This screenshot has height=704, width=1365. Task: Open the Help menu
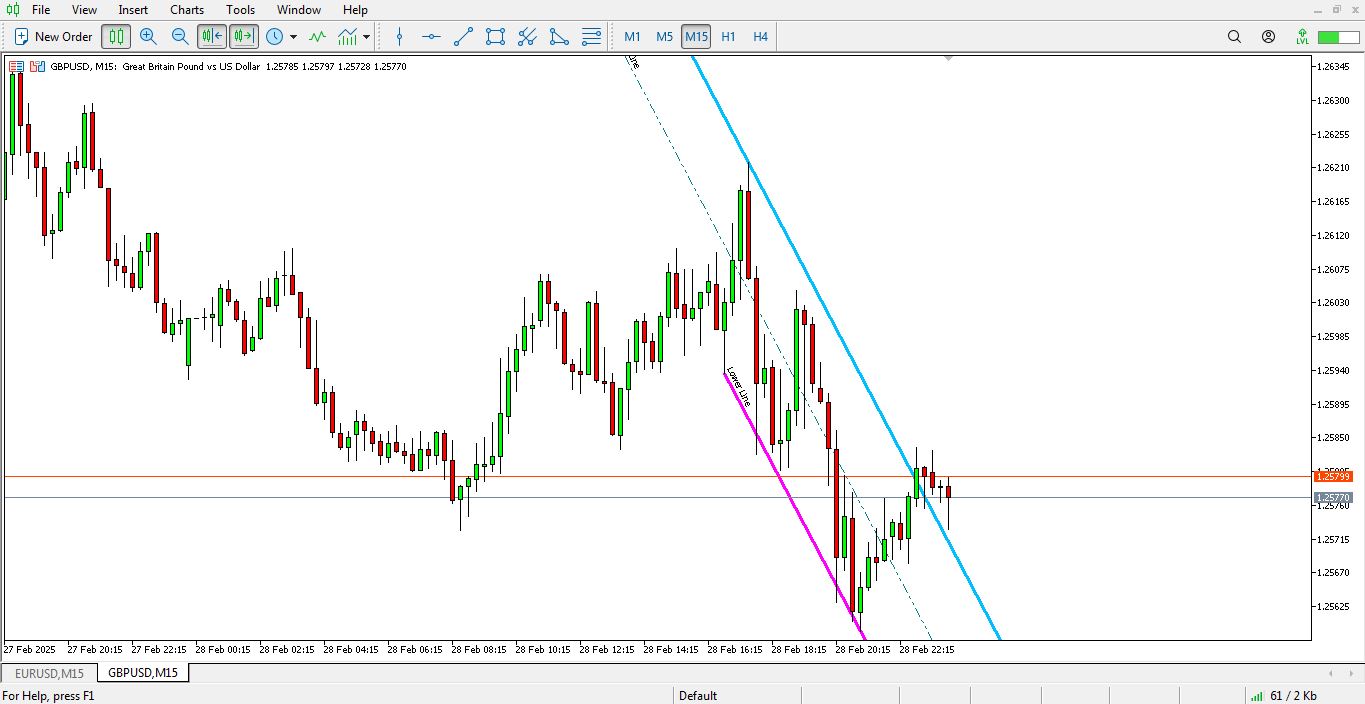point(355,10)
